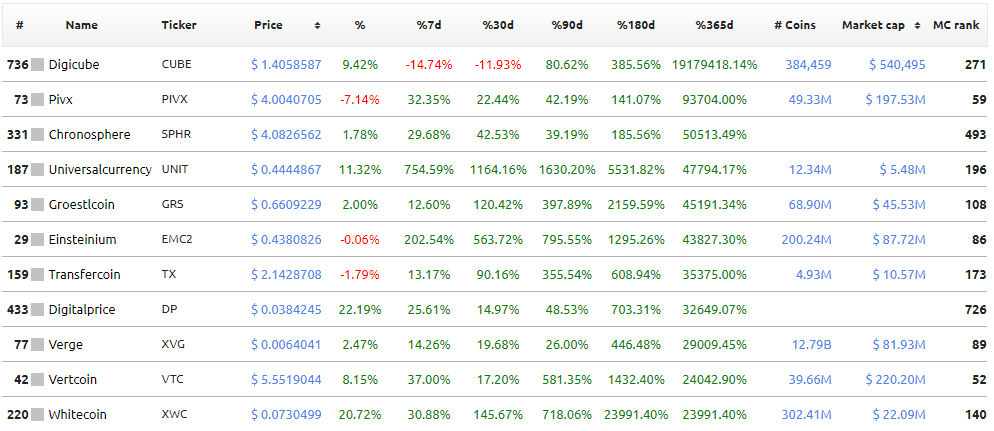Viewport: 994px width, 431px height.
Task: Select Pivx's -7.14% daily change
Action: coord(359,100)
